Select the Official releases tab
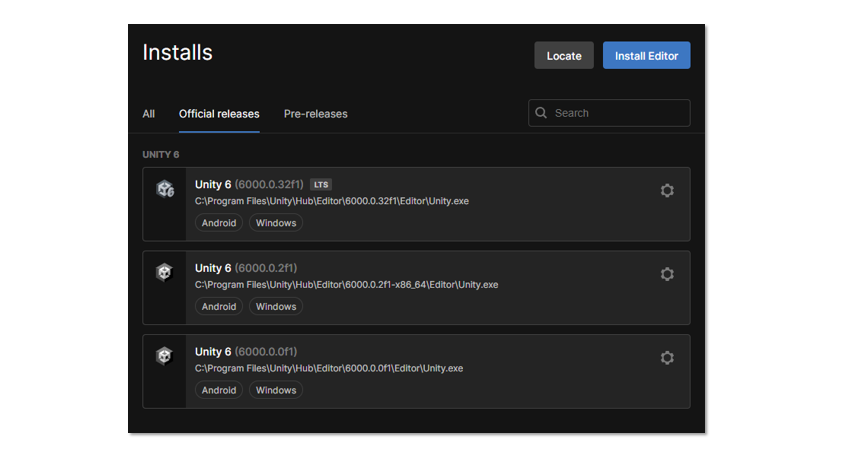Image resolution: width=845 pixels, height=461 pixels. pyautogui.click(x=219, y=114)
